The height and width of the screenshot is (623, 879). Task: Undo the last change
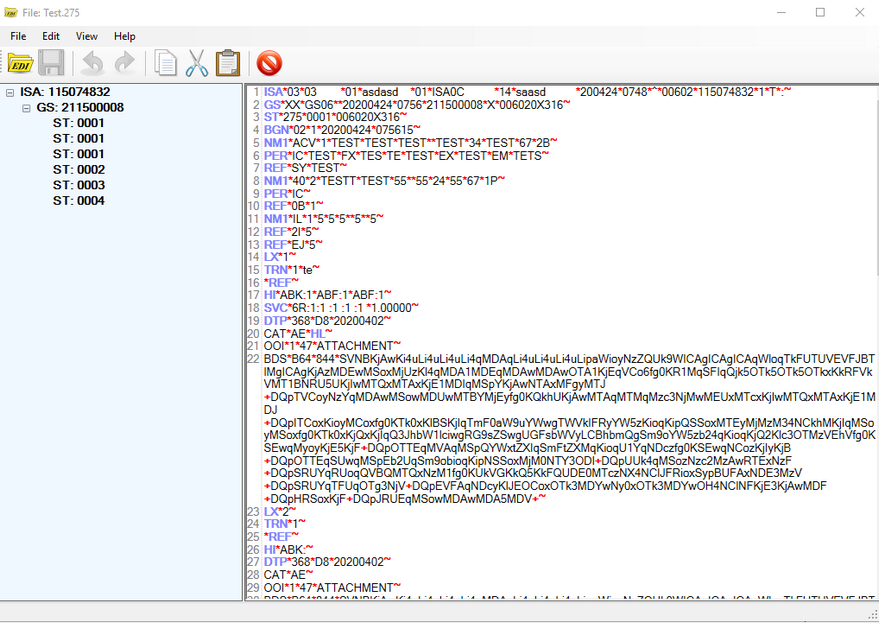tap(93, 63)
